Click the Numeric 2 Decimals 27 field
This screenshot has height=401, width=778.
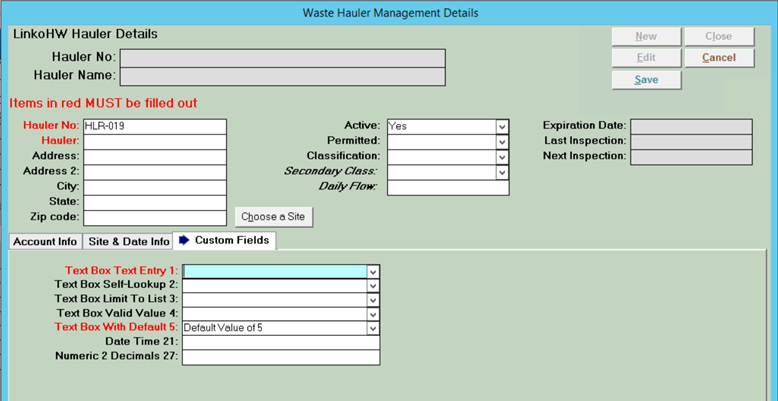point(281,357)
